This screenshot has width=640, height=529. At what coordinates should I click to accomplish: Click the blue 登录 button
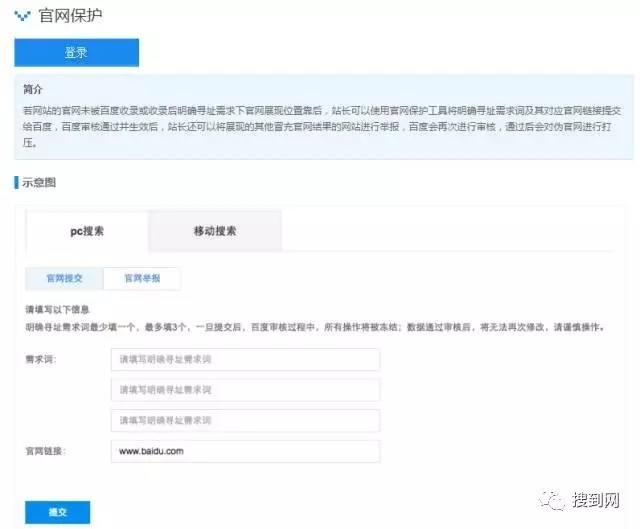(x=77, y=53)
